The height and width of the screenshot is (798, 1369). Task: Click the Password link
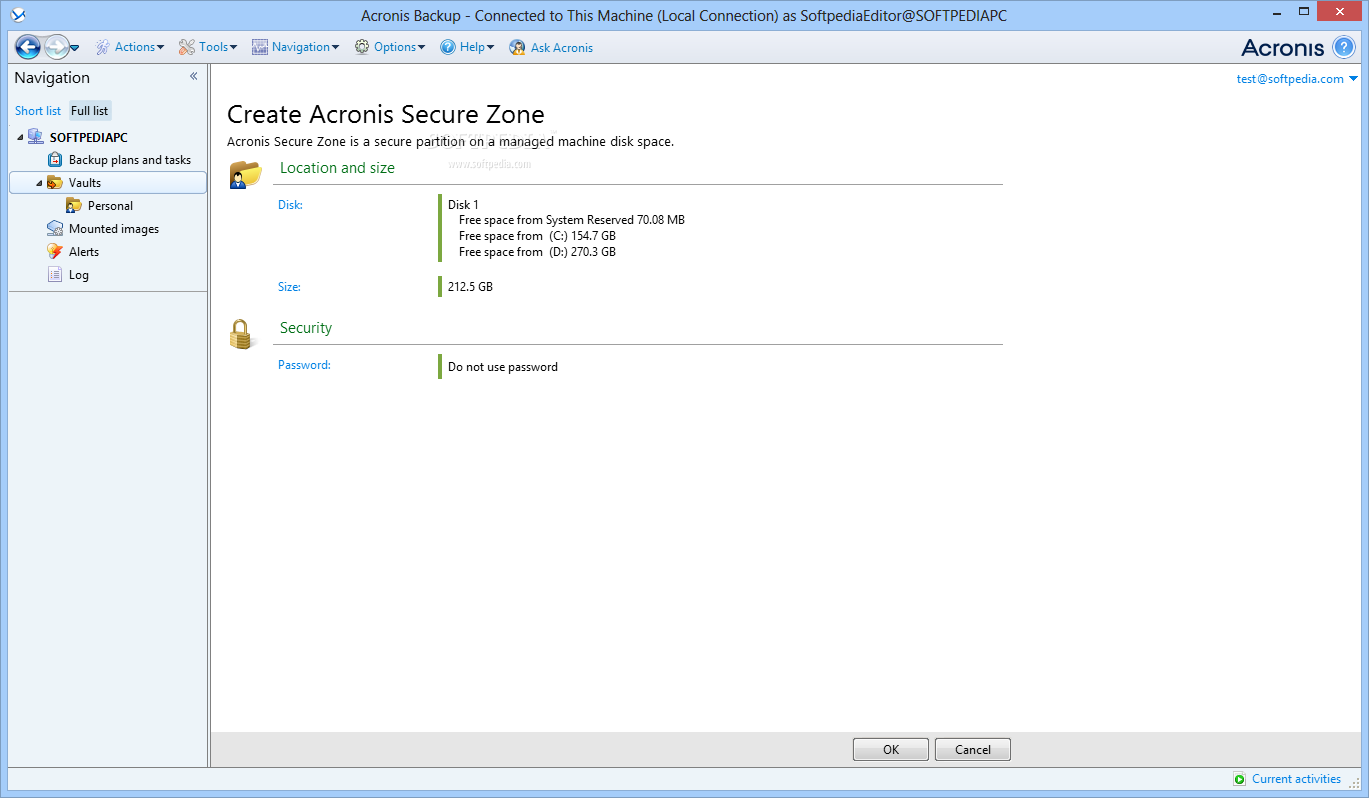pos(304,365)
